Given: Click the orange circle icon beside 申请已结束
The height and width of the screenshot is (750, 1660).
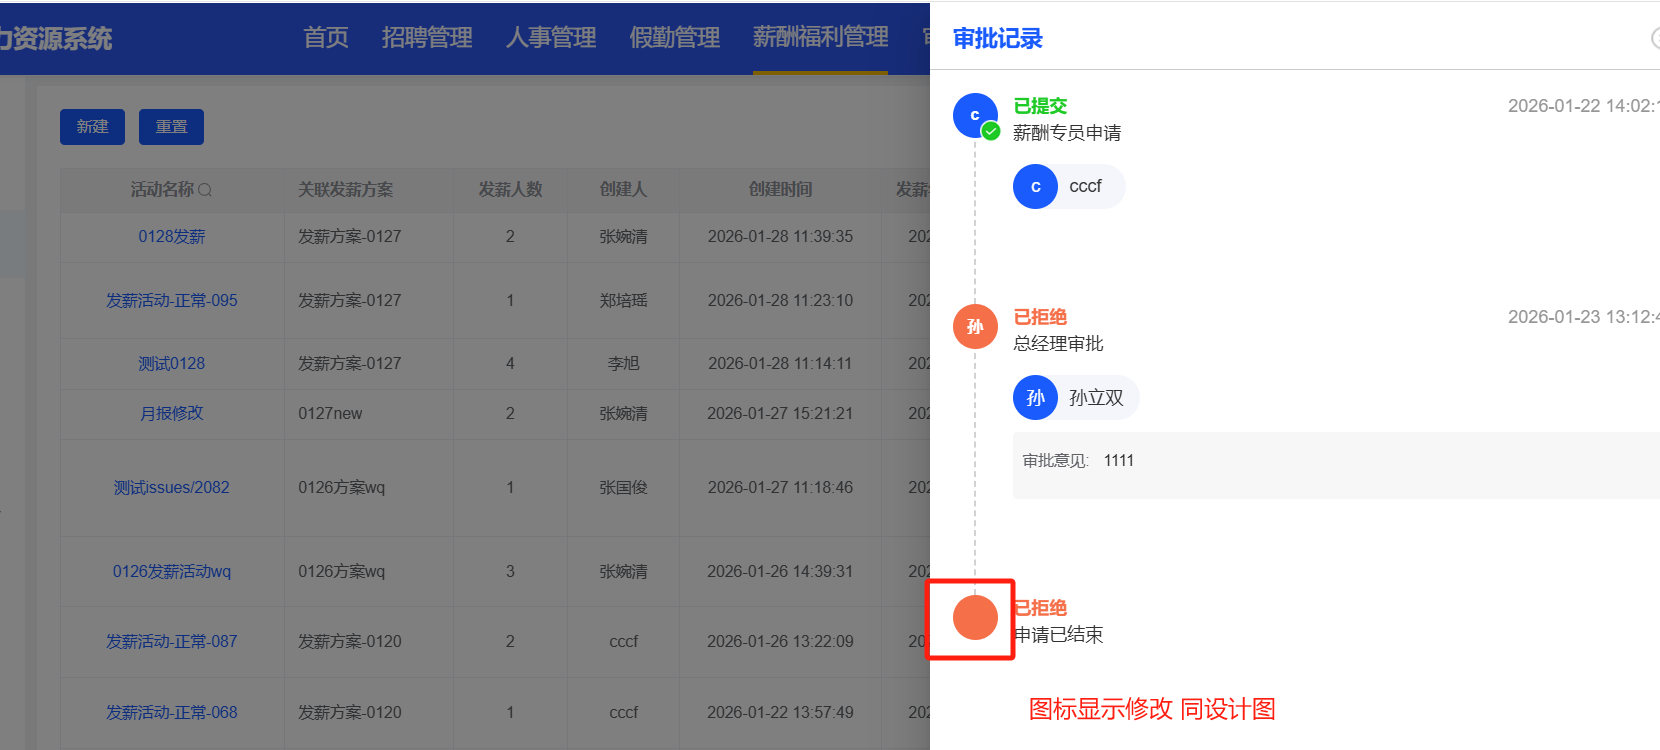Looking at the screenshot, I should pyautogui.click(x=975, y=618).
